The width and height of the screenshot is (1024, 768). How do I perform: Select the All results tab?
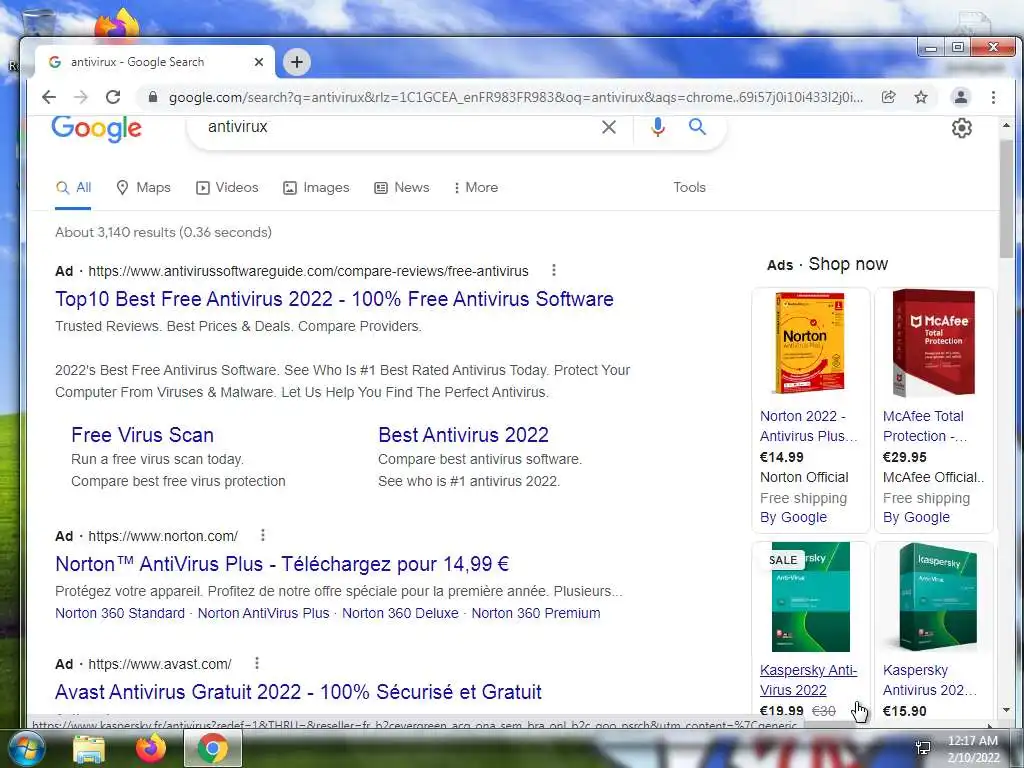pyautogui.click(x=73, y=188)
